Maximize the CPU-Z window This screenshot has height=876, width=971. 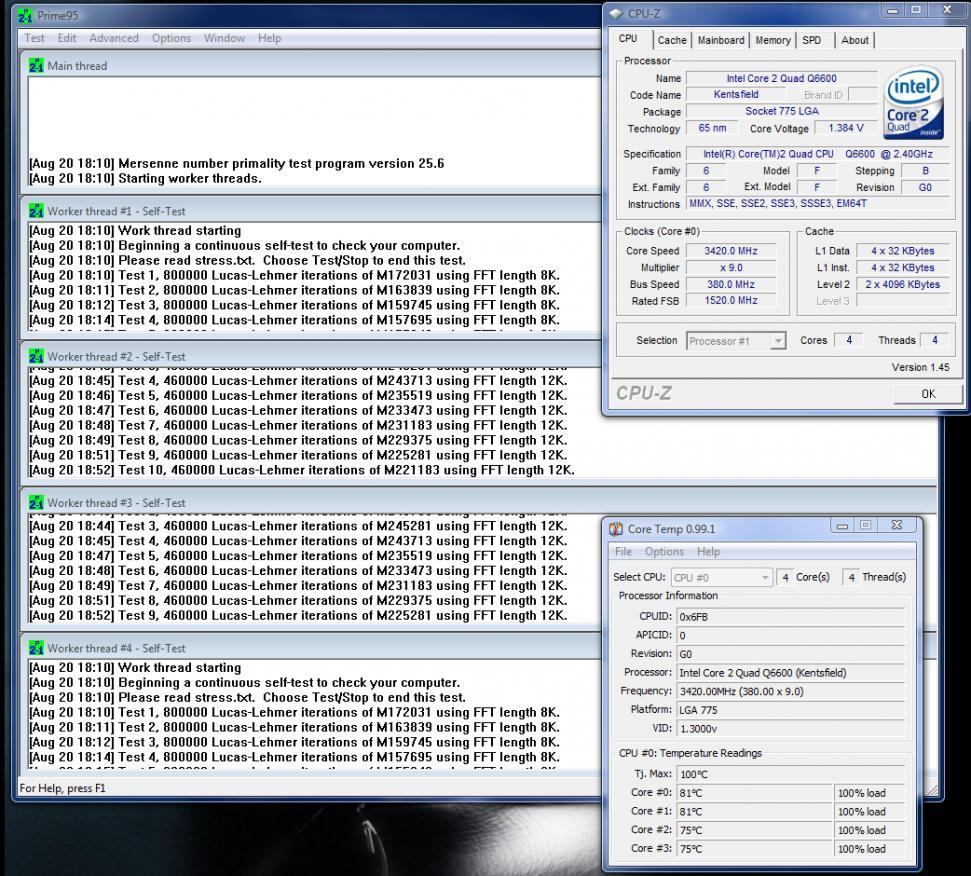(x=916, y=10)
